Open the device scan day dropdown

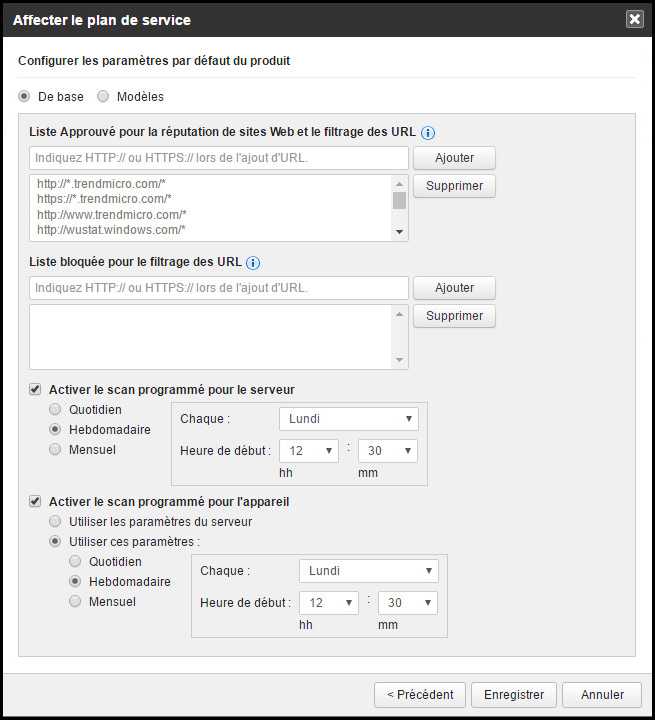(368, 570)
